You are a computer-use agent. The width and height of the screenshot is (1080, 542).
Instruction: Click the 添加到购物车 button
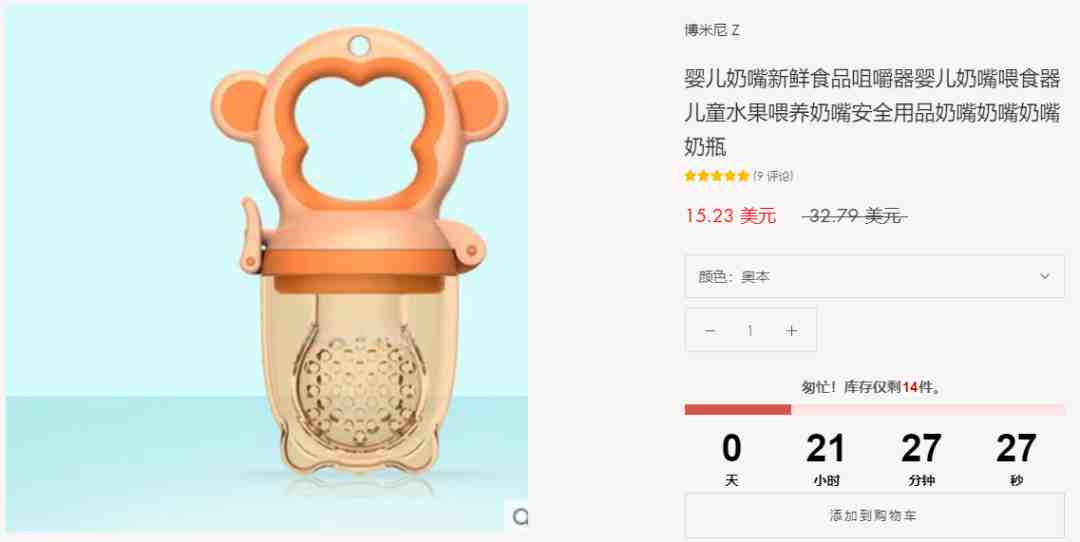875,515
